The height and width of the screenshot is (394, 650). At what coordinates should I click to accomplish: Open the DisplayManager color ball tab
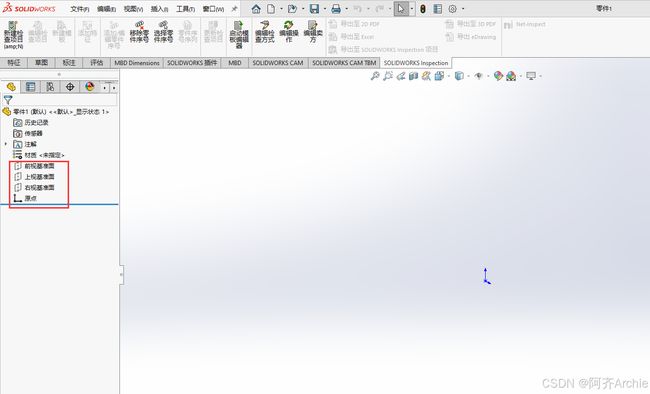point(90,87)
